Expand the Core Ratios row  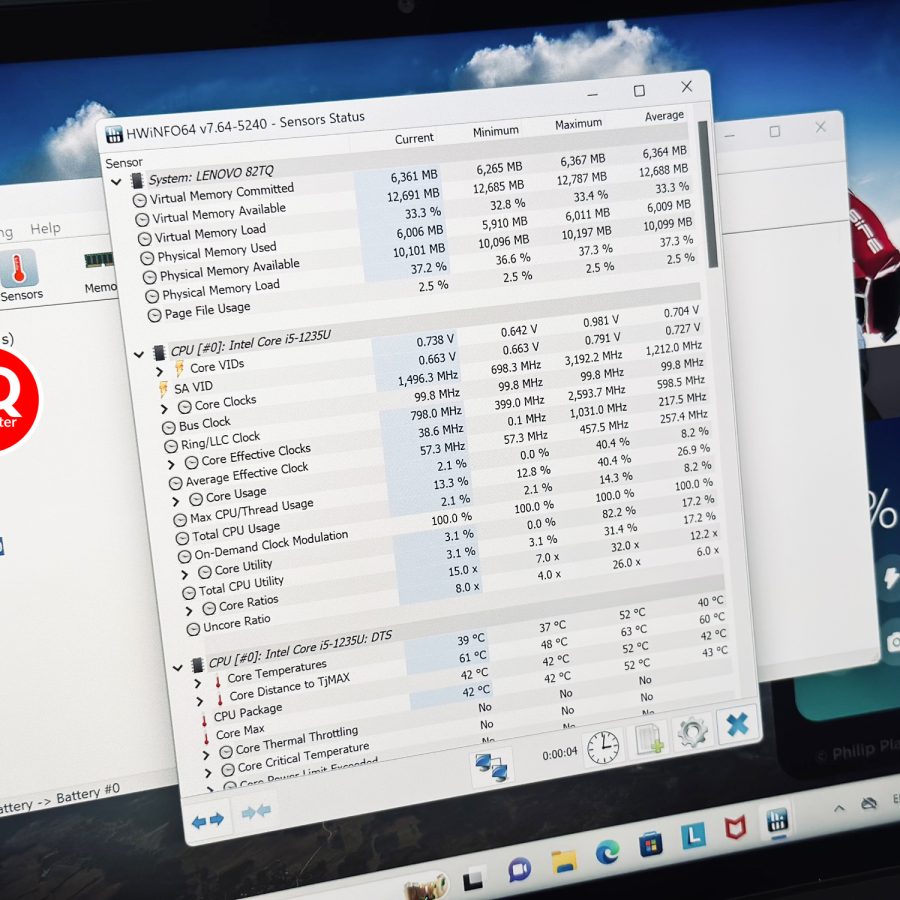coord(189,611)
